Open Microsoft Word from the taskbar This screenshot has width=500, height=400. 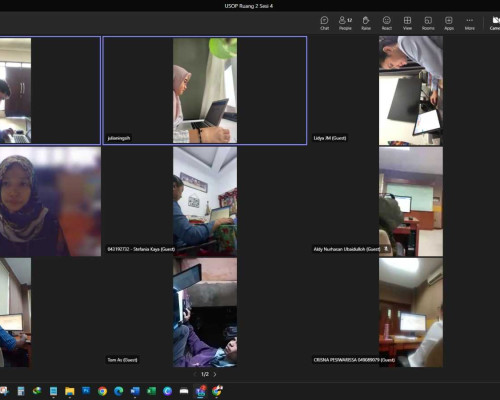[135, 391]
